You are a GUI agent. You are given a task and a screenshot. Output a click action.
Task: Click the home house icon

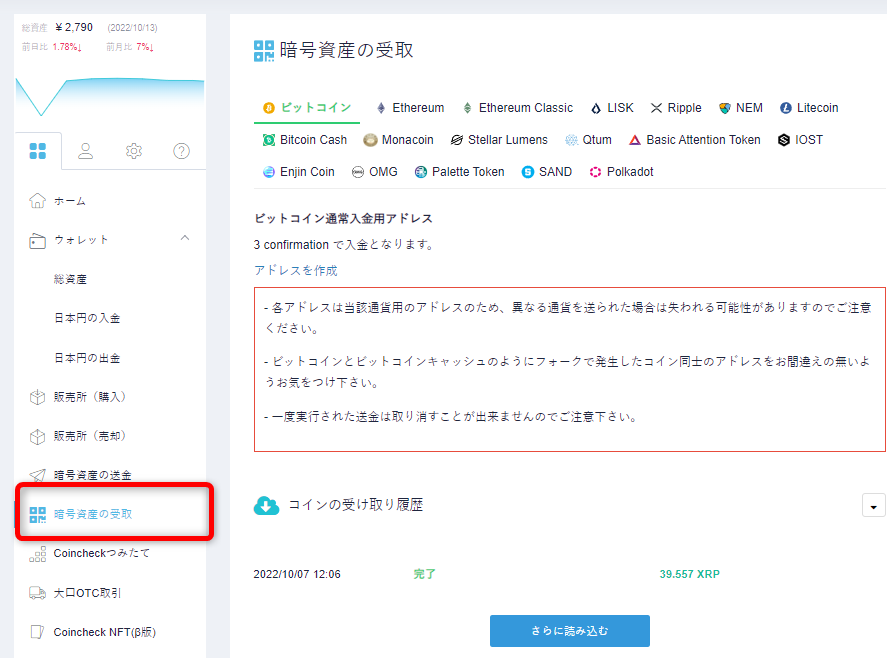(x=38, y=201)
